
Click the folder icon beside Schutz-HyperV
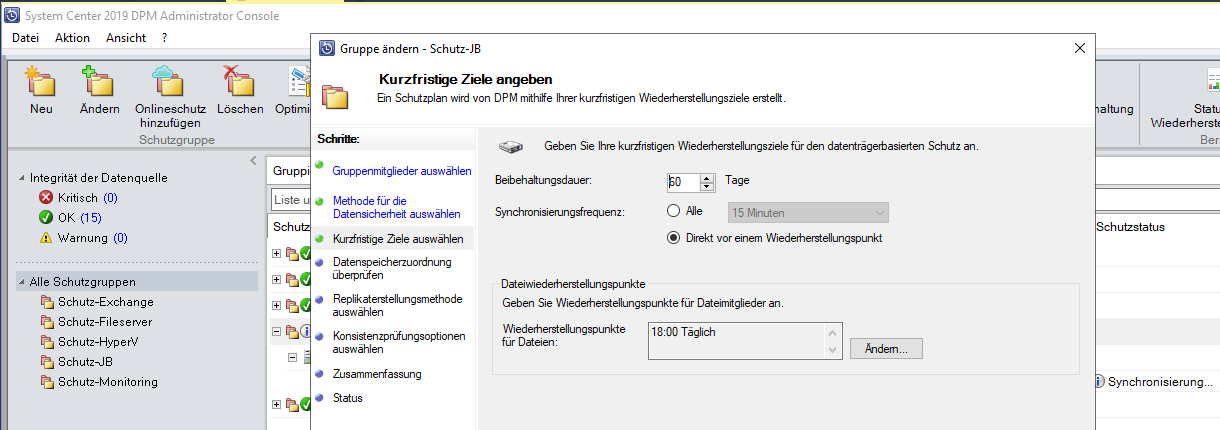coord(47,342)
